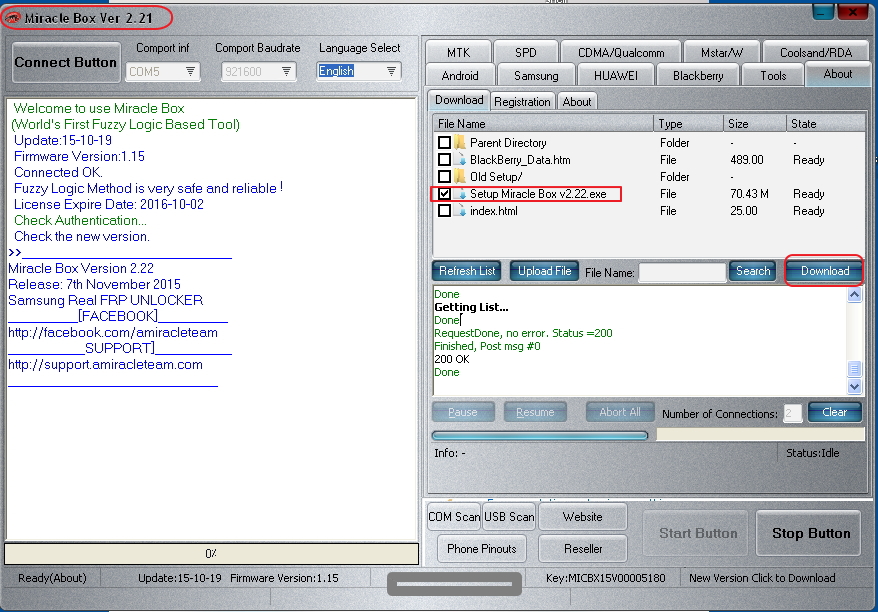Click the support.amiracleteam.com link text

pyautogui.click(x=105, y=365)
